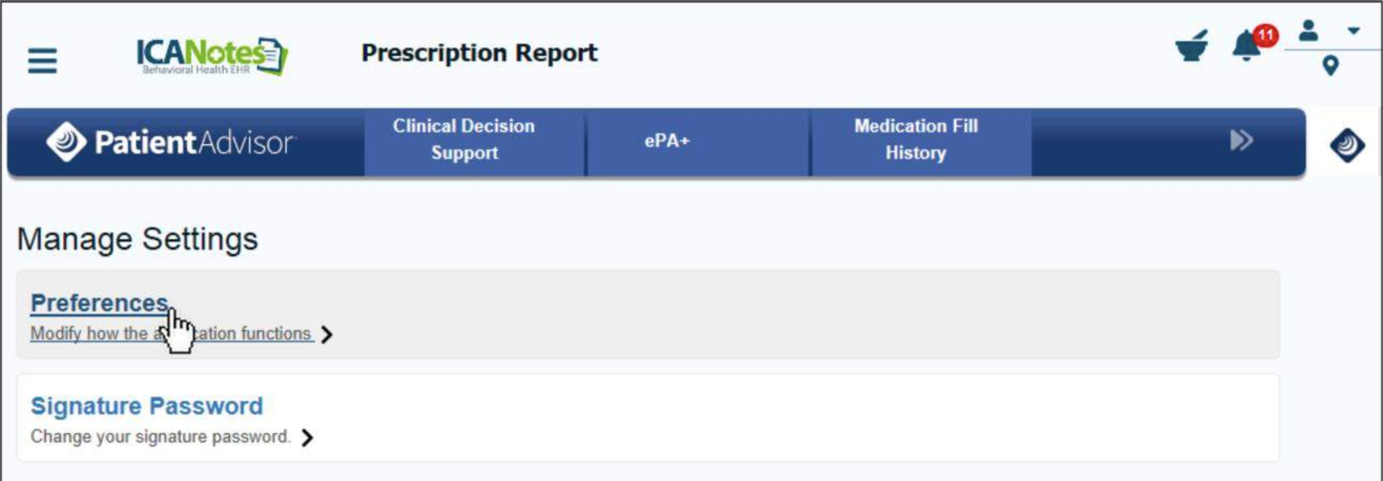Click "Change your signature password" description

(160, 437)
